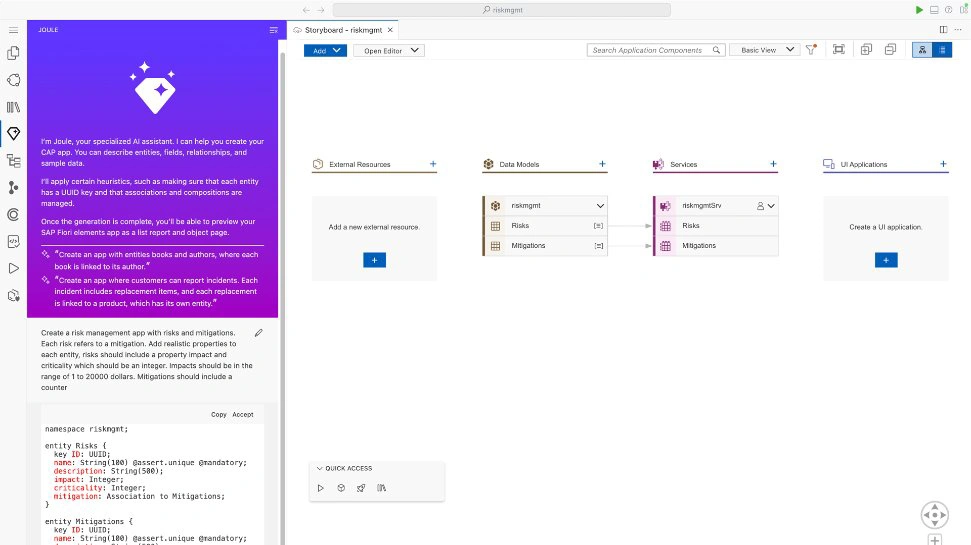Edit the prompt with pencil icon

259,333
